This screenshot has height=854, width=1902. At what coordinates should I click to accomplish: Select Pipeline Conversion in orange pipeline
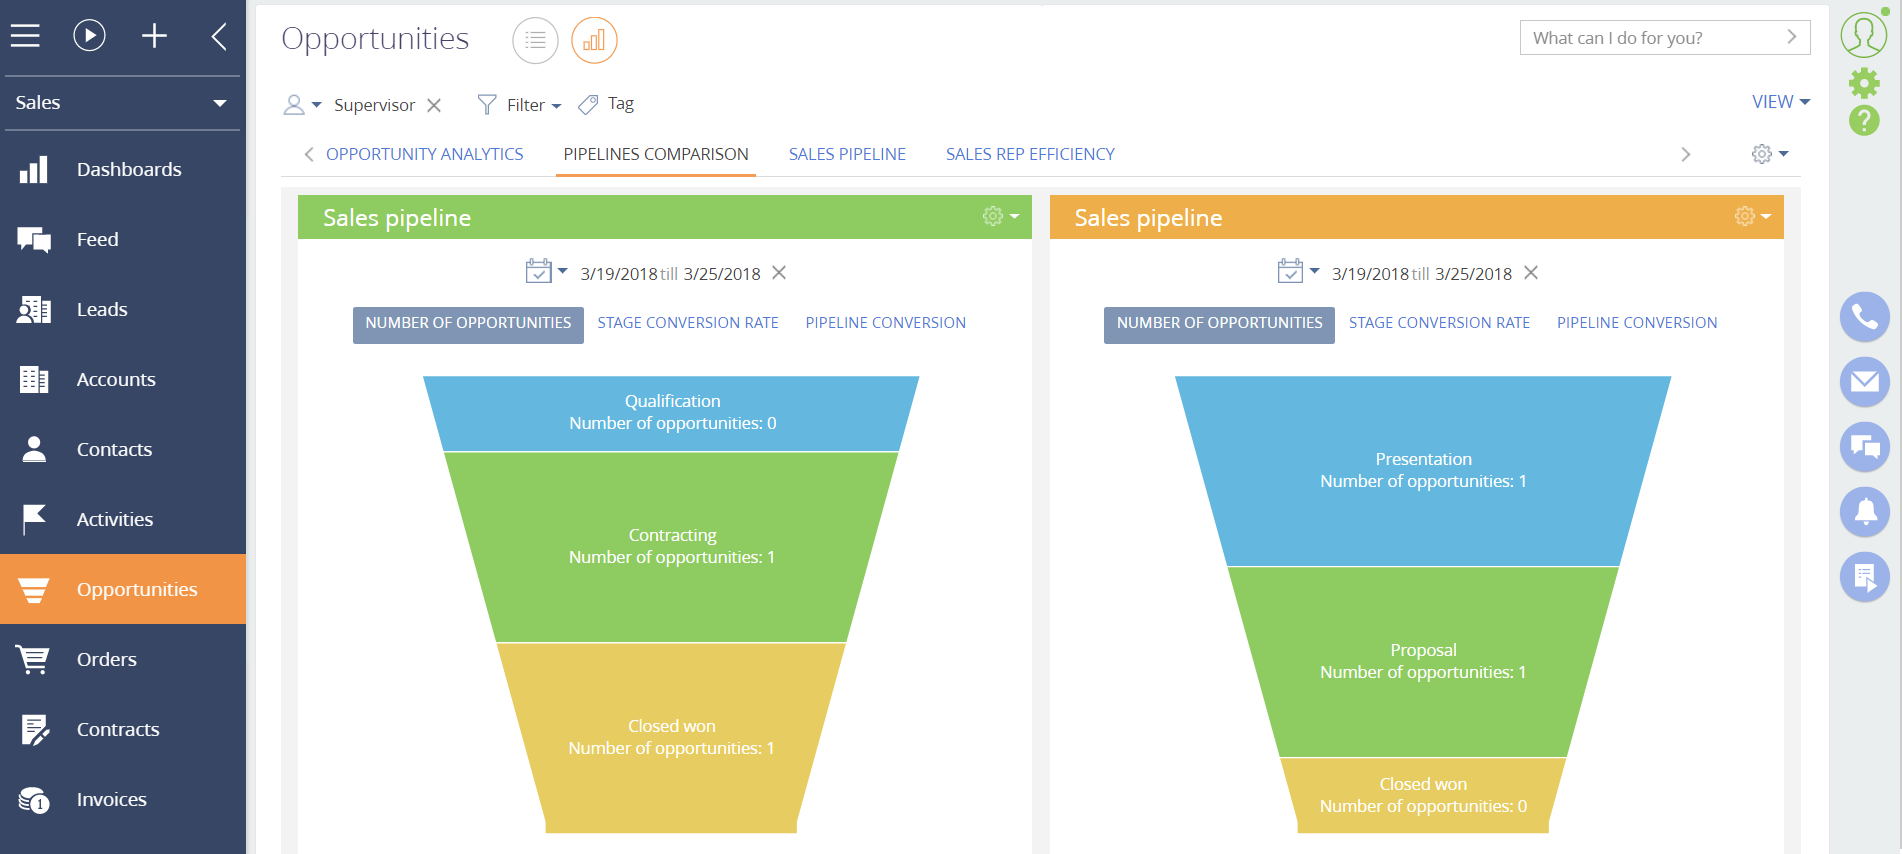tap(1636, 323)
